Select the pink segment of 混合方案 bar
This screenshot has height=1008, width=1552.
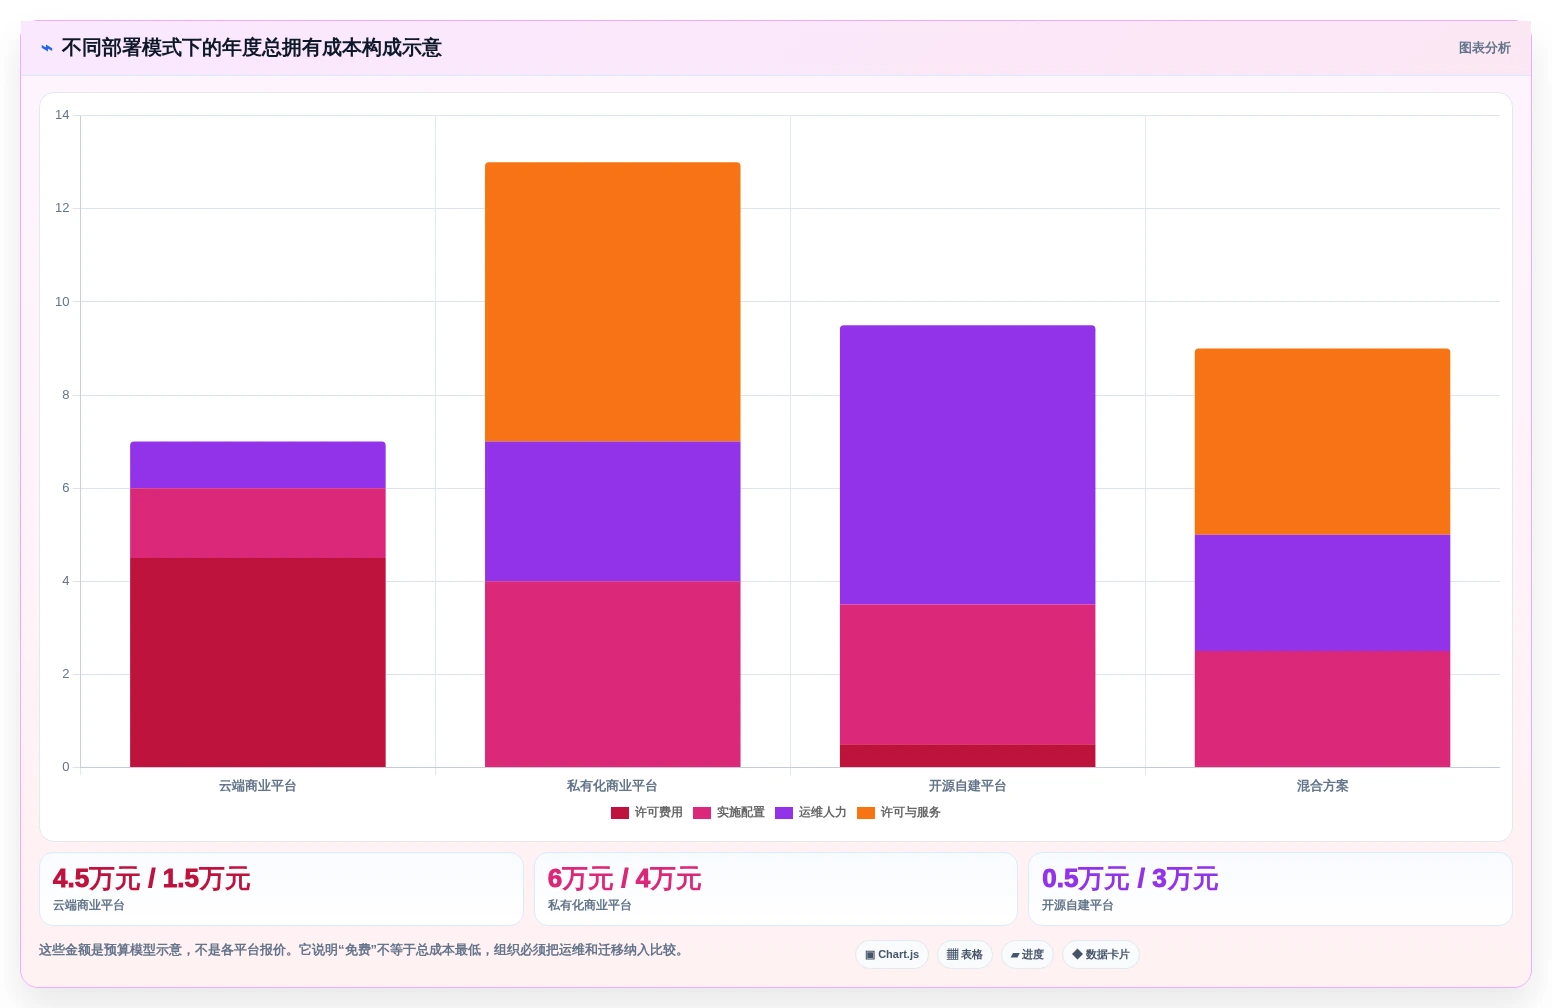point(1323,710)
